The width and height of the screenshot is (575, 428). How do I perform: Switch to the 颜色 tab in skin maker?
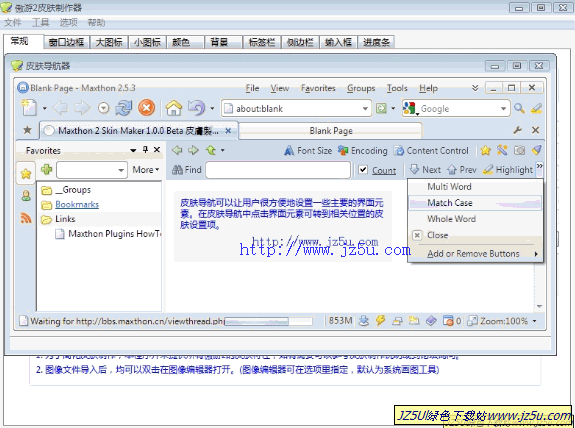[185, 42]
